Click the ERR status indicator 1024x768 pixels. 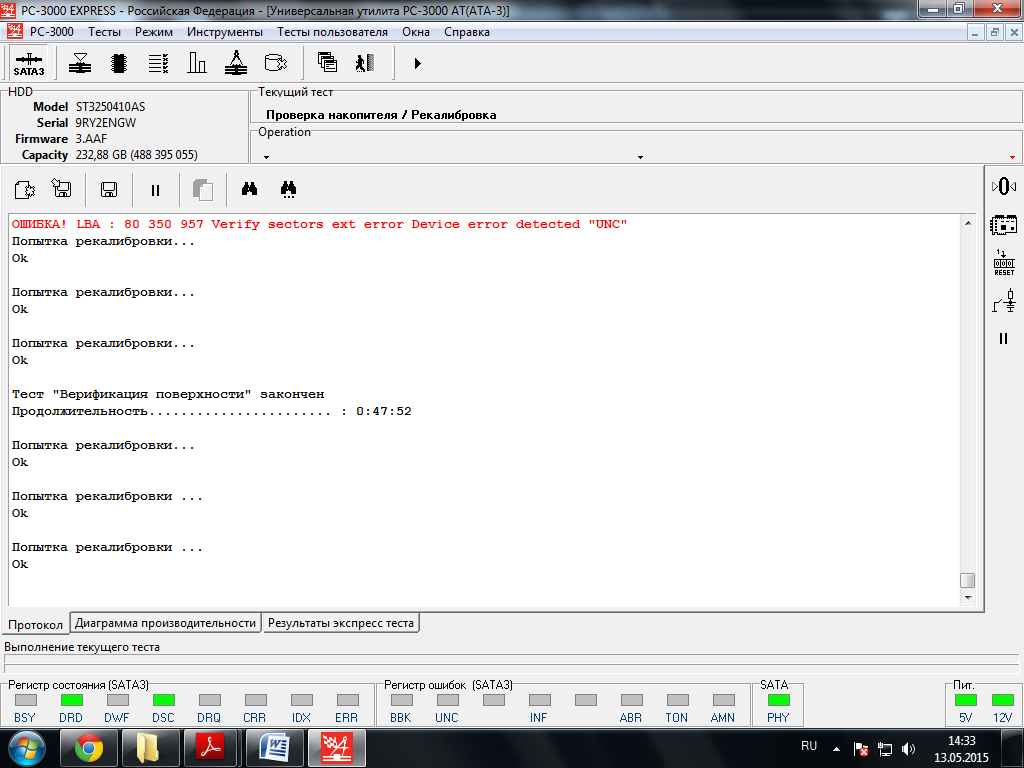[x=347, y=700]
